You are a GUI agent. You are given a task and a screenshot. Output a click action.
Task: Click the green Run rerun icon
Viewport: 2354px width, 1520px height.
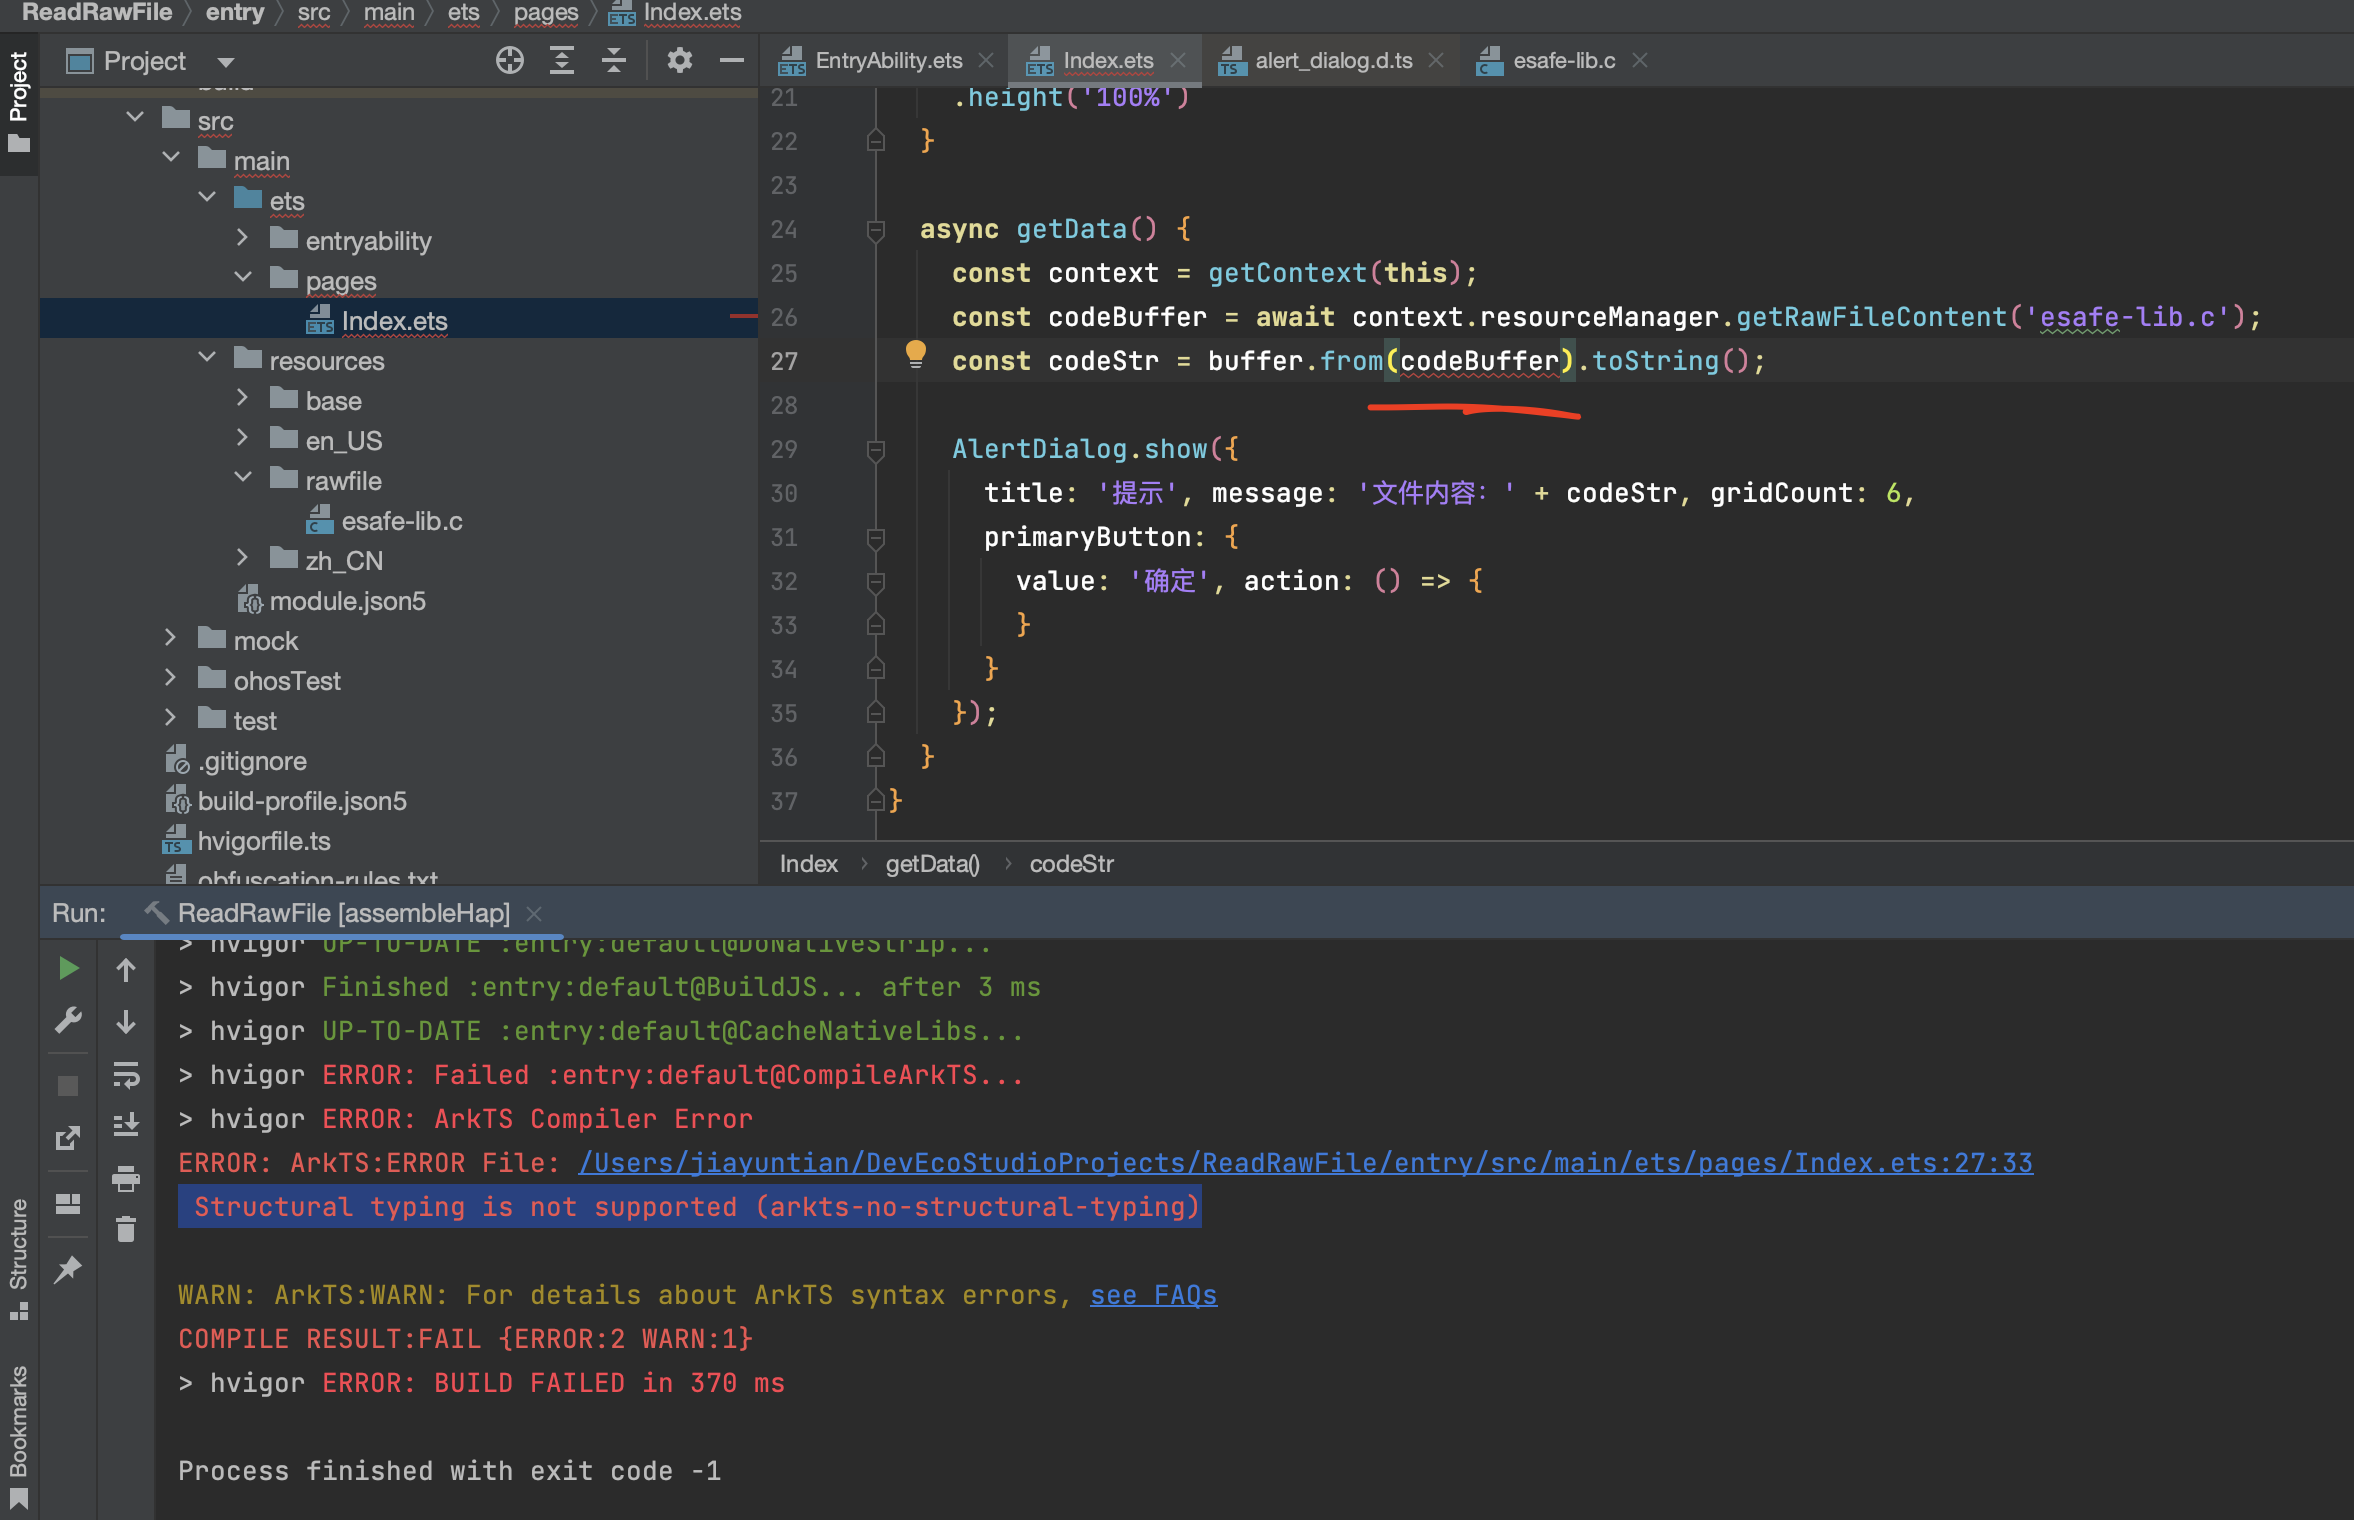(x=68, y=968)
